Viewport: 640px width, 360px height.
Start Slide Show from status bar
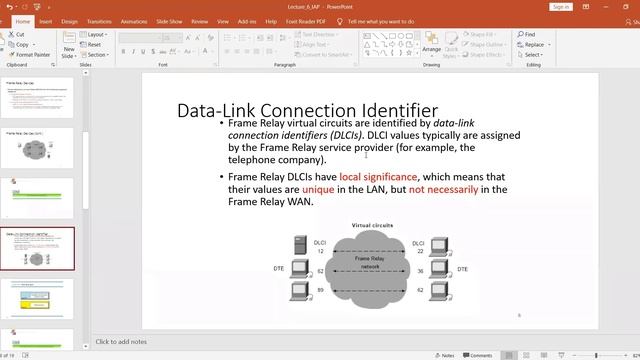561,356
